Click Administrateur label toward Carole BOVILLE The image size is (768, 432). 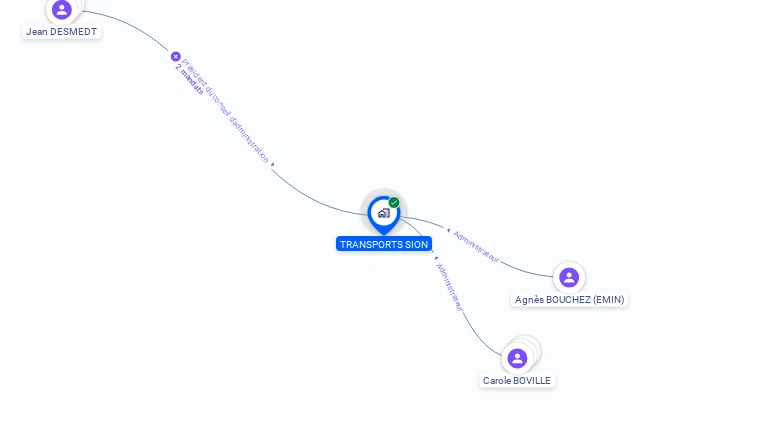click(450, 288)
